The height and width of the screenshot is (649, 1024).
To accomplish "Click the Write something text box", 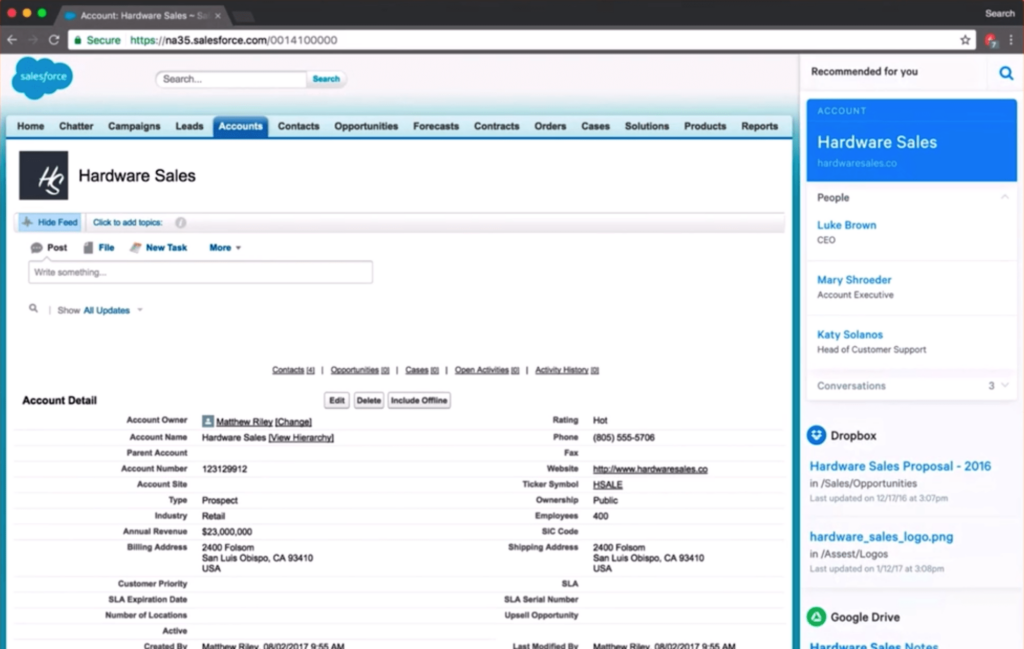I will click(x=200, y=272).
